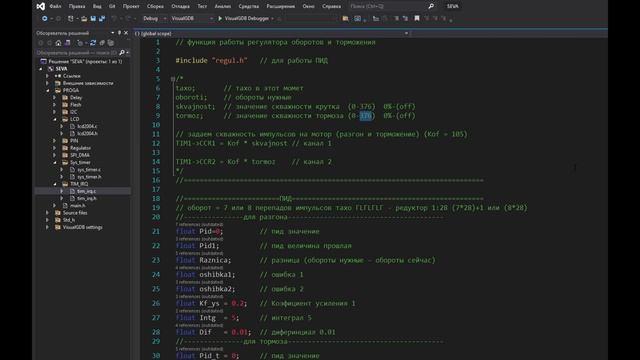Click the folder icon toolbar button left of code map
Image resolution: width=640 pixels, height=360 pixels.
[x=345, y=18]
